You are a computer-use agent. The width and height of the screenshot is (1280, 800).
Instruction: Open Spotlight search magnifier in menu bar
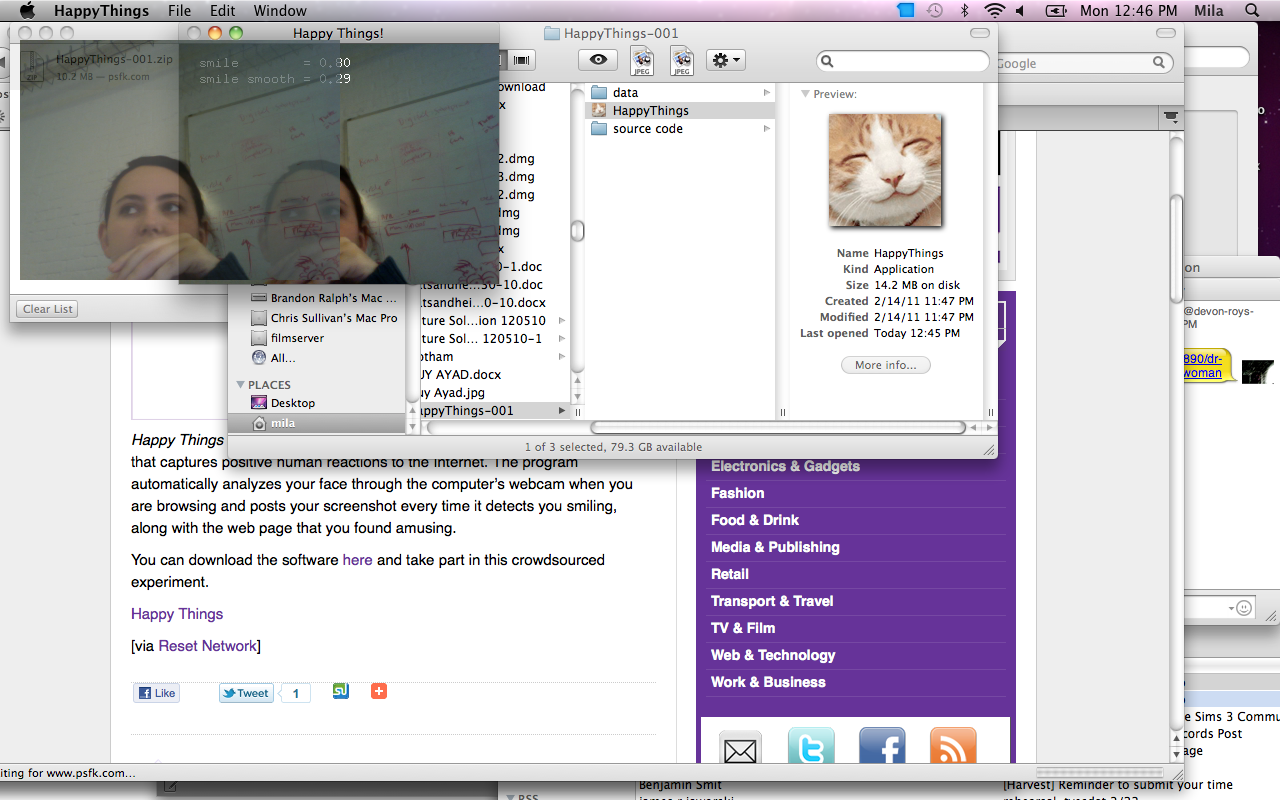tap(1252, 11)
